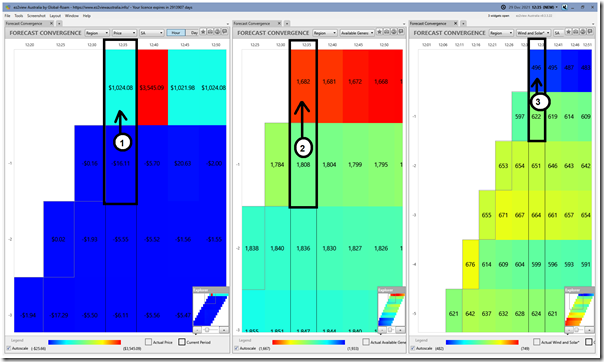The image size is (604, 362).
Task: Favourite star icon in the Price panel
Action: (203, 32)
